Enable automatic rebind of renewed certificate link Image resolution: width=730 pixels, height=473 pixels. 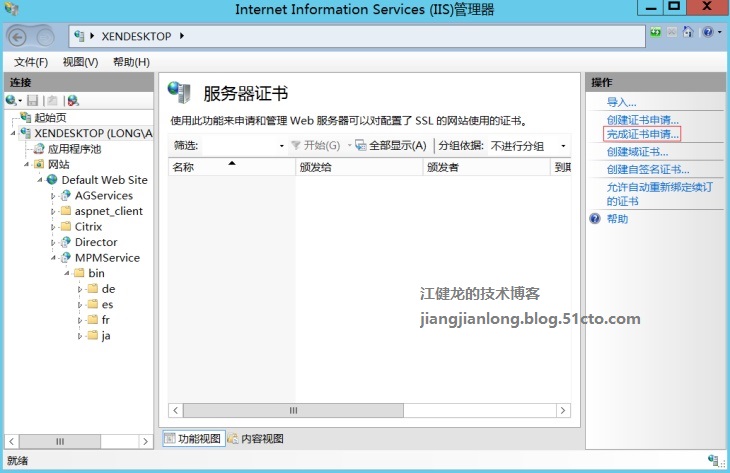(659, 194)
